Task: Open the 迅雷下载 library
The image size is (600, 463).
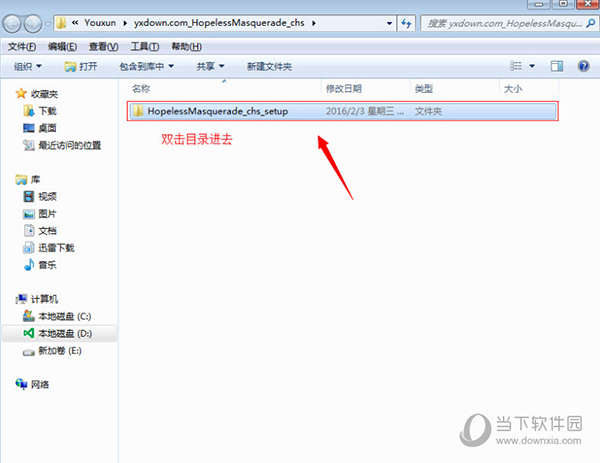Action: (56, 248)
